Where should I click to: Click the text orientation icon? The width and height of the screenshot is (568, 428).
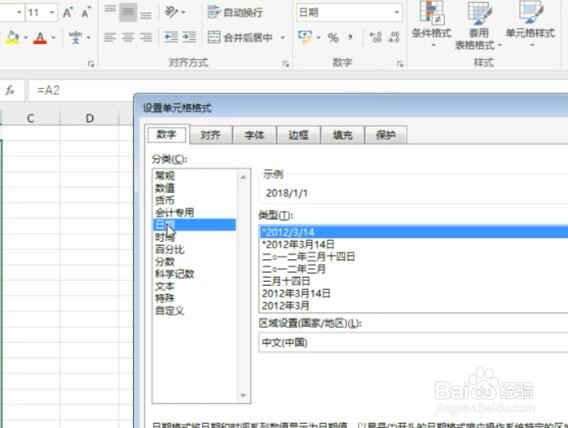[x=171, y=12]
